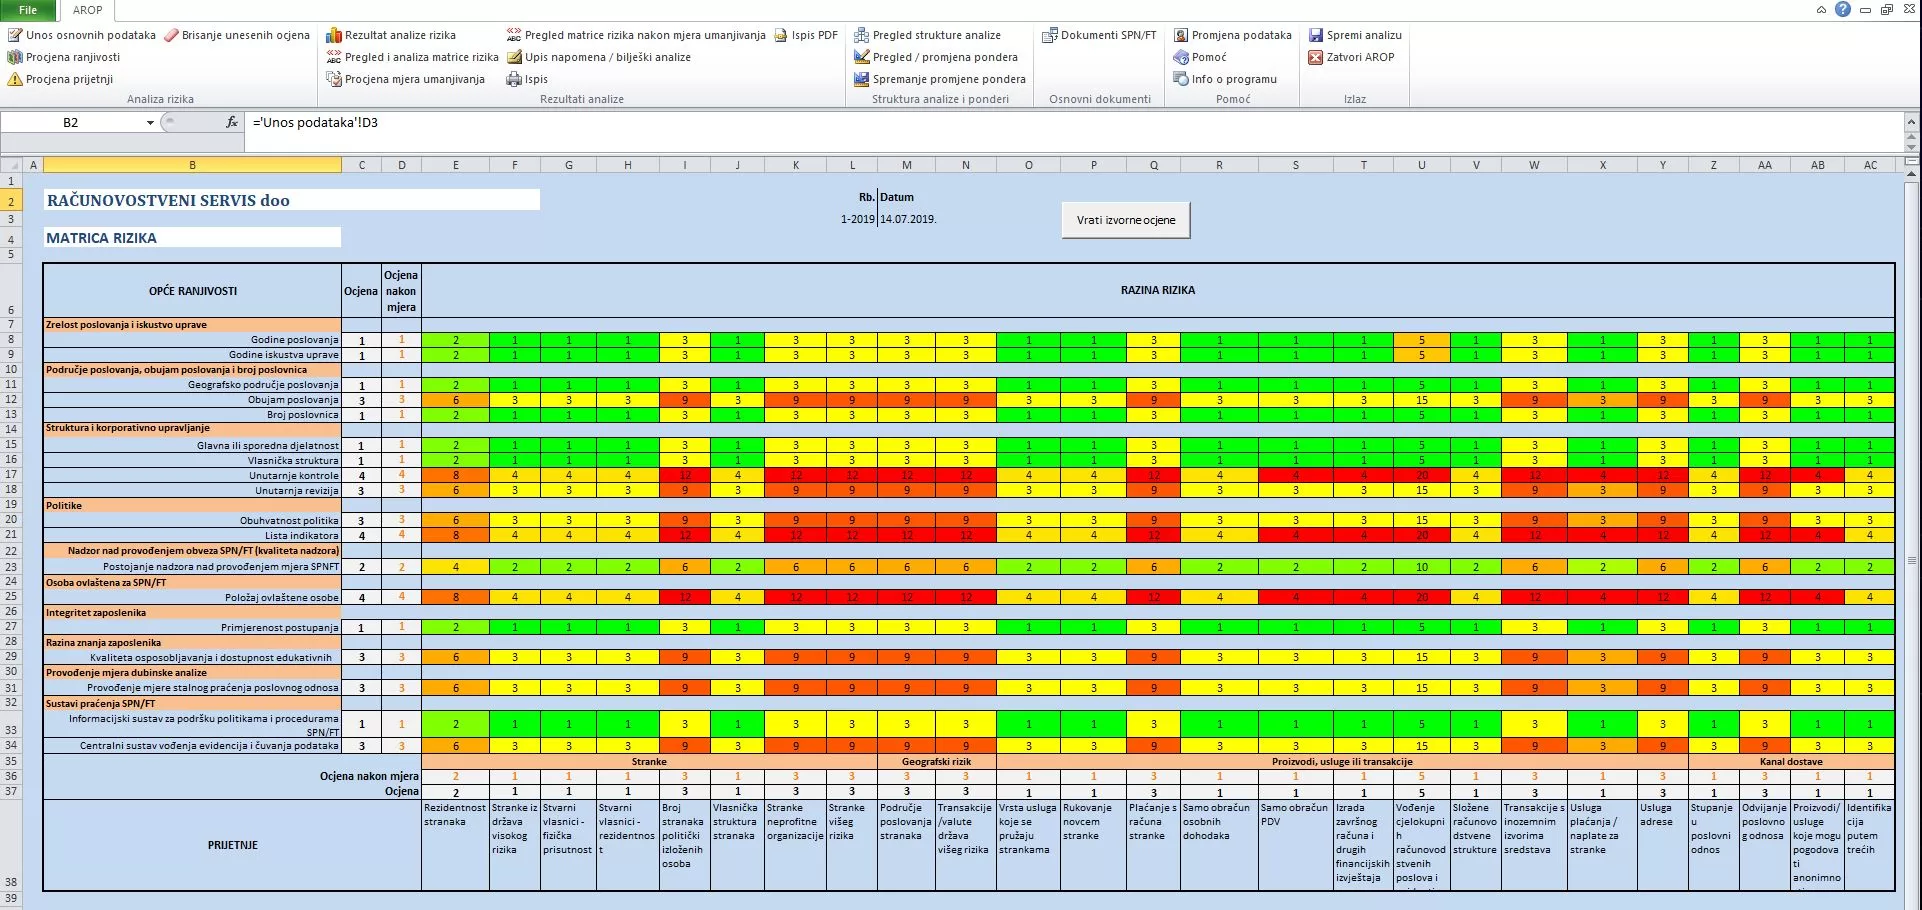Click Brisanje unesenih ocjena eraser icon
This screenshot has width=1922, height=910.
[171, 35]
